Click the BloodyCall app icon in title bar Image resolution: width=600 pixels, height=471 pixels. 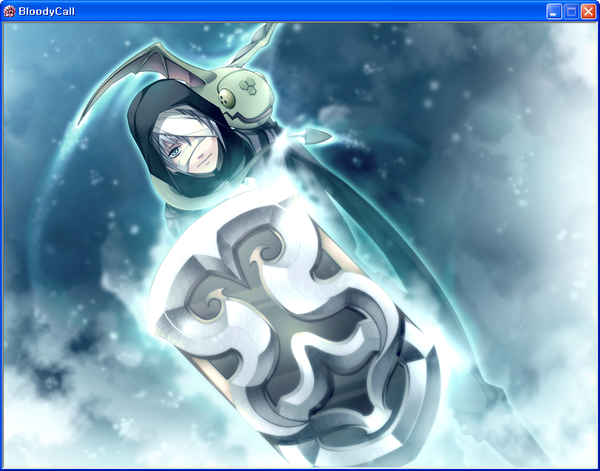coord(9,11)
